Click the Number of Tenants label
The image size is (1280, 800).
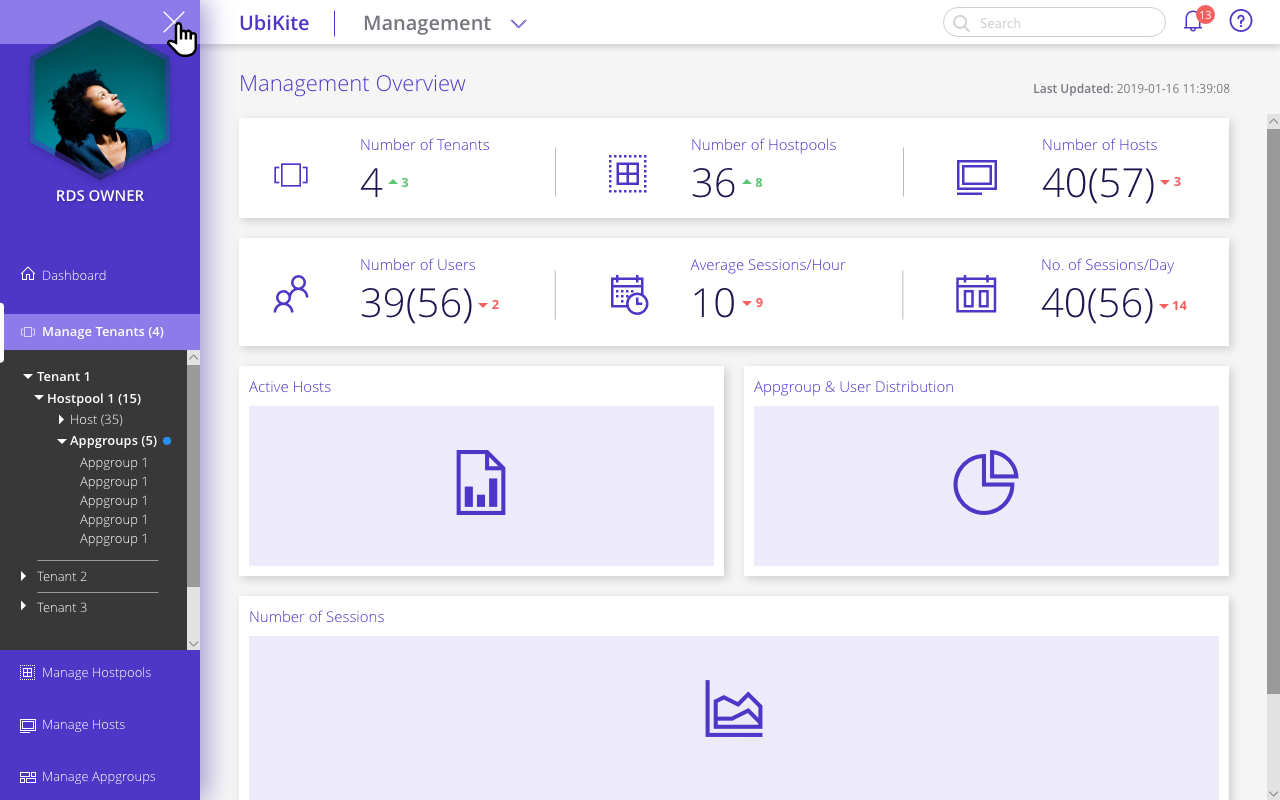425,145
